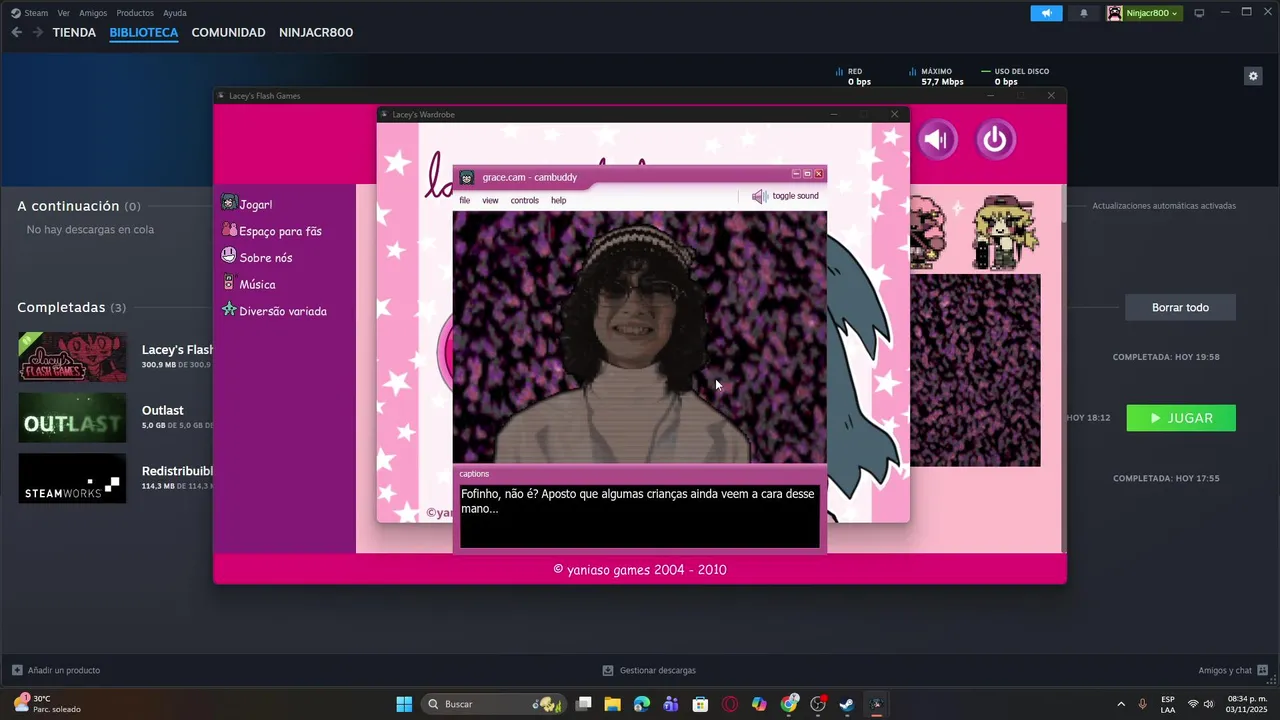Image resolution: width=1280 pixels, height=720 pixels.
Task: Open the file menu in cambuddy
Action: click(x=465, y=200)
